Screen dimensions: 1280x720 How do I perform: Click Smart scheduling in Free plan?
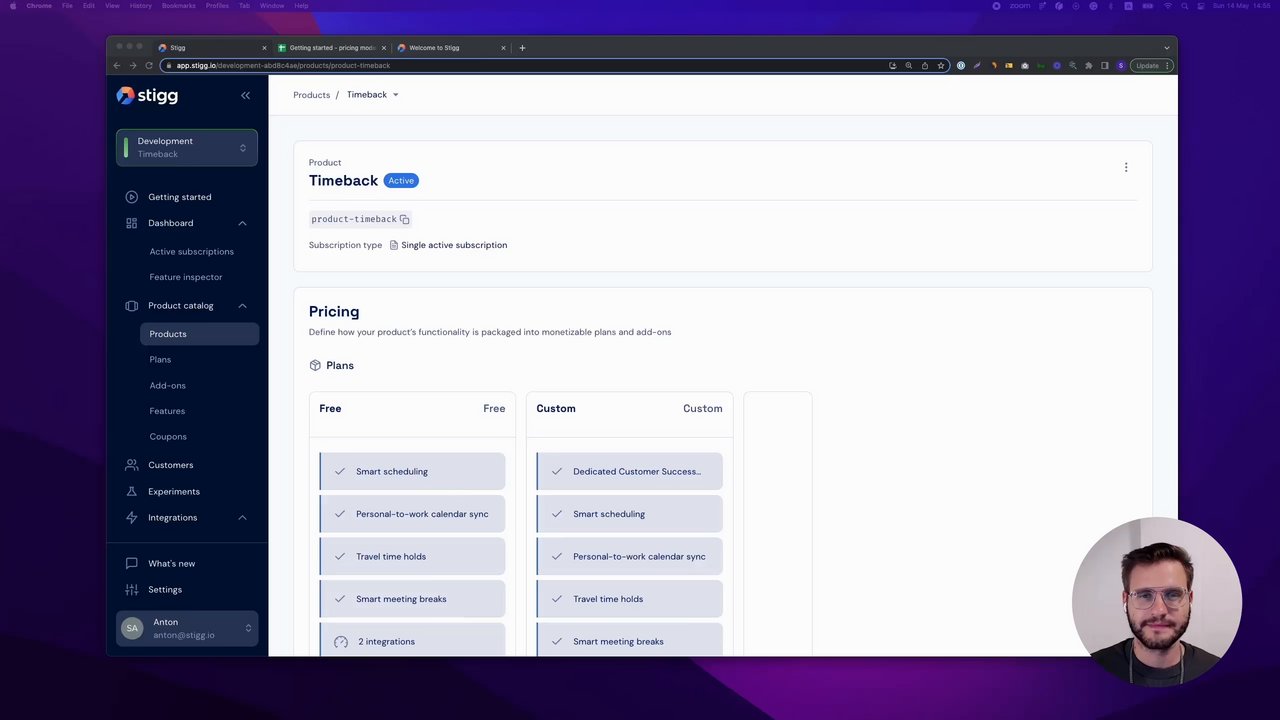(x=412, y=471)
